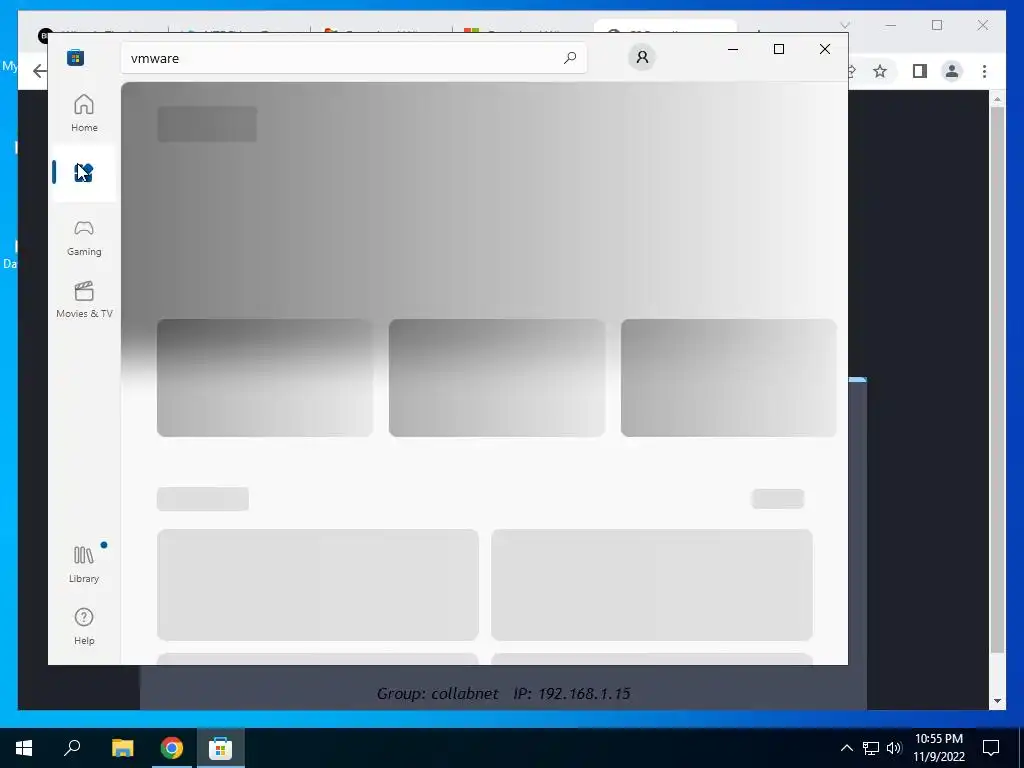Screen dimensions: 1024x768
Task: Open network status tray icon
Action: 871,748
